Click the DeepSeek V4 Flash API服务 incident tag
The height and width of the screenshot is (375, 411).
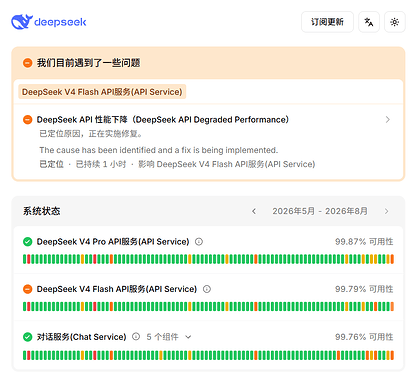coord(102,92)
